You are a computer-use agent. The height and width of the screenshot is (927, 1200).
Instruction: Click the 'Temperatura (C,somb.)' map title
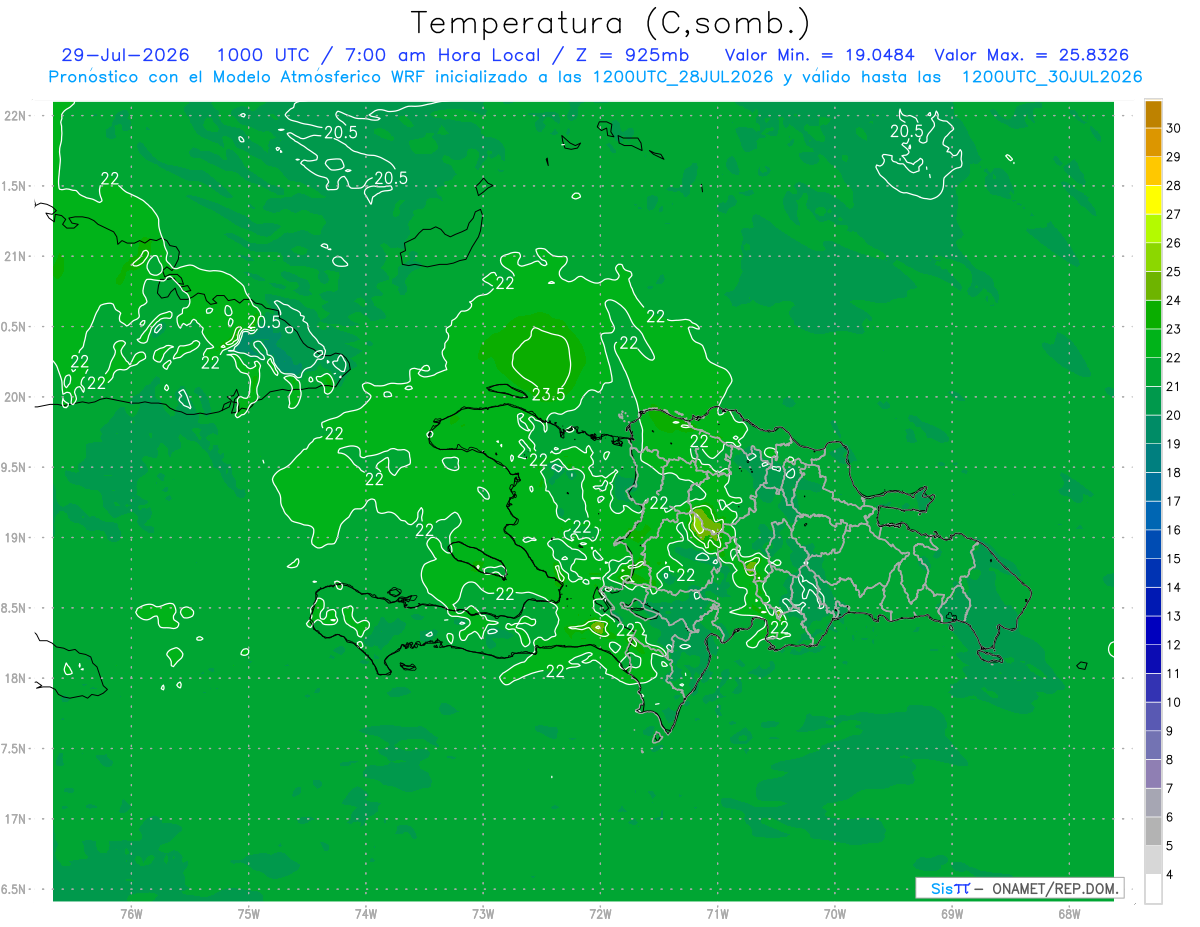click(x=612, y=24)
